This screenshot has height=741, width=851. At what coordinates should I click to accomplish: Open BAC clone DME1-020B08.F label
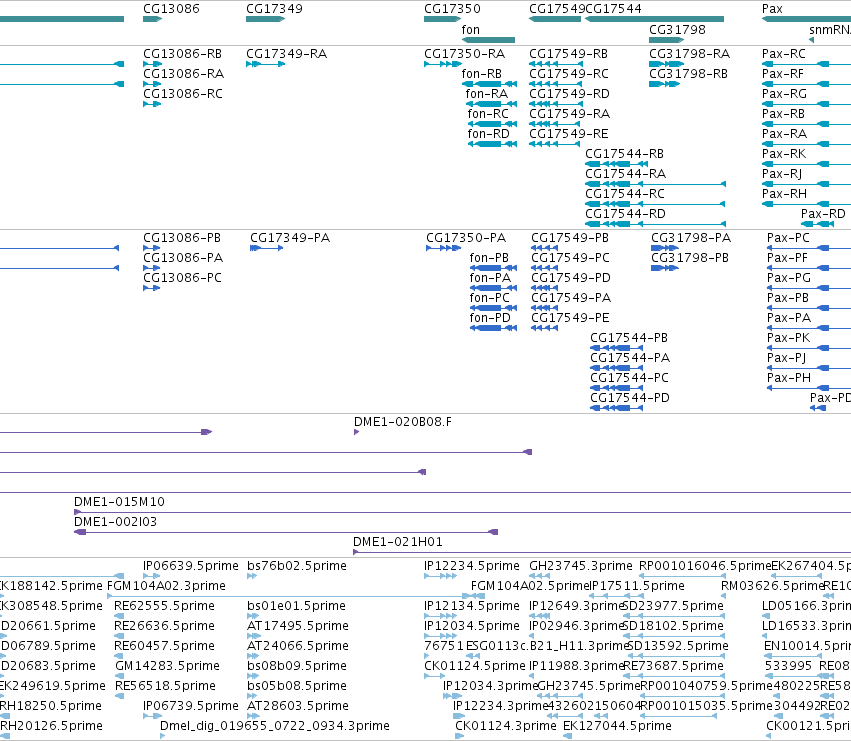(x=402, y=422)
